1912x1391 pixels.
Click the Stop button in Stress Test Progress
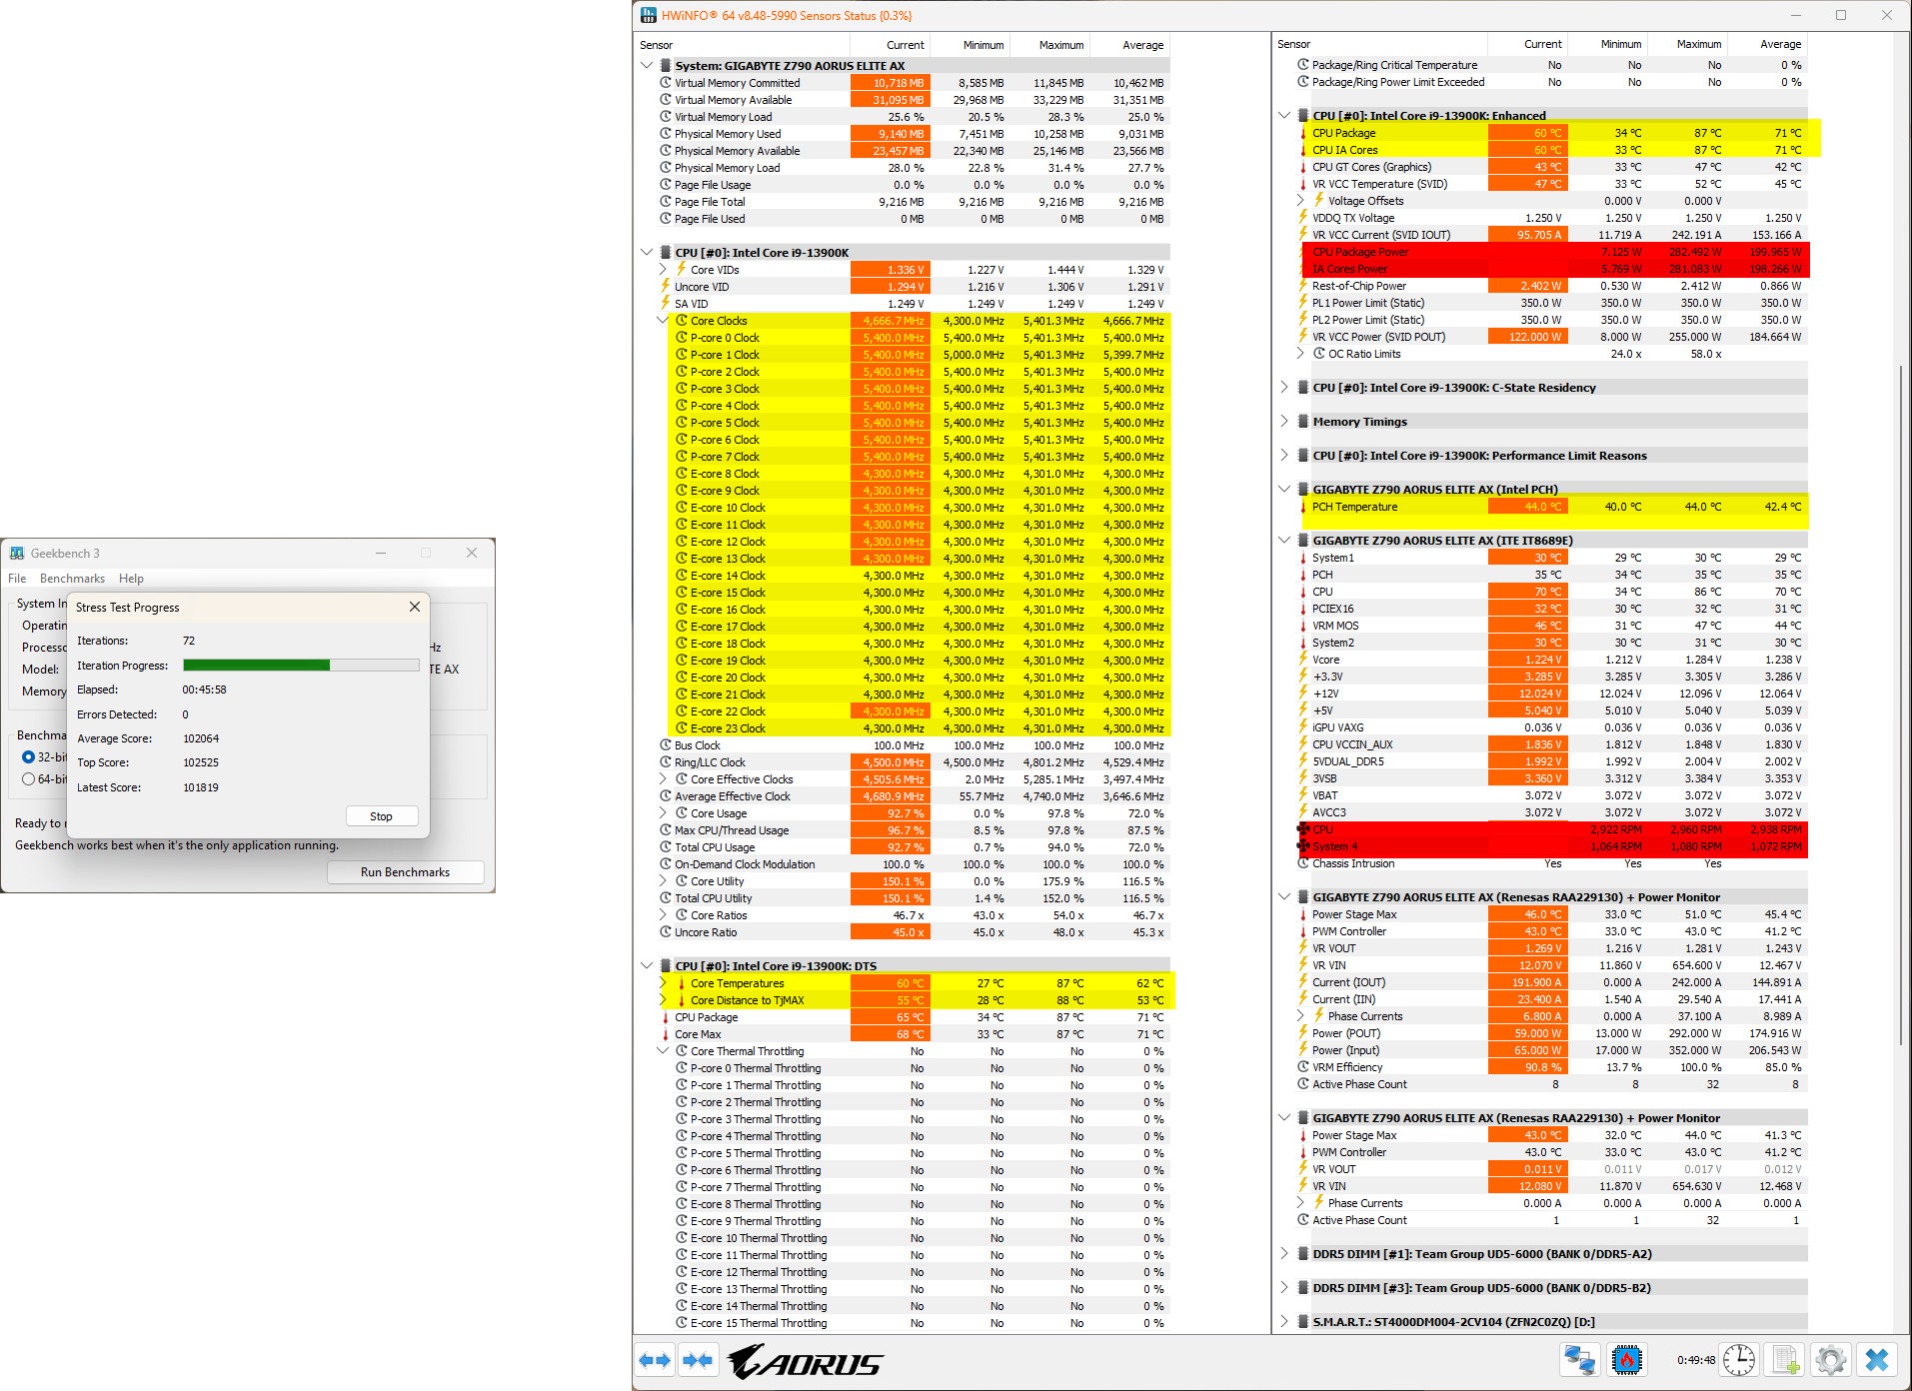point(381,816)
